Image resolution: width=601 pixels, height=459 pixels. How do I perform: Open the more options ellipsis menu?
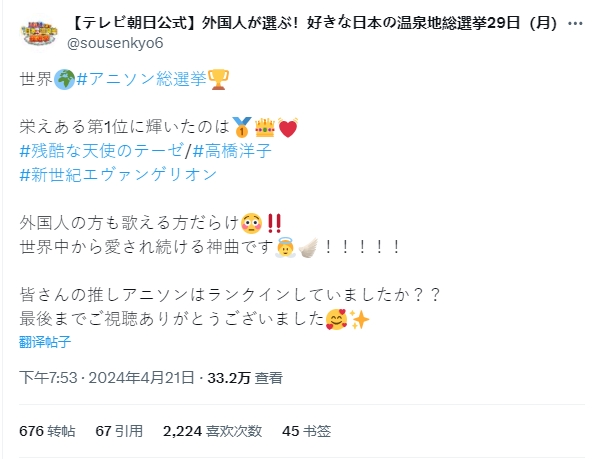pyautogui.click(x=574, y=23)
